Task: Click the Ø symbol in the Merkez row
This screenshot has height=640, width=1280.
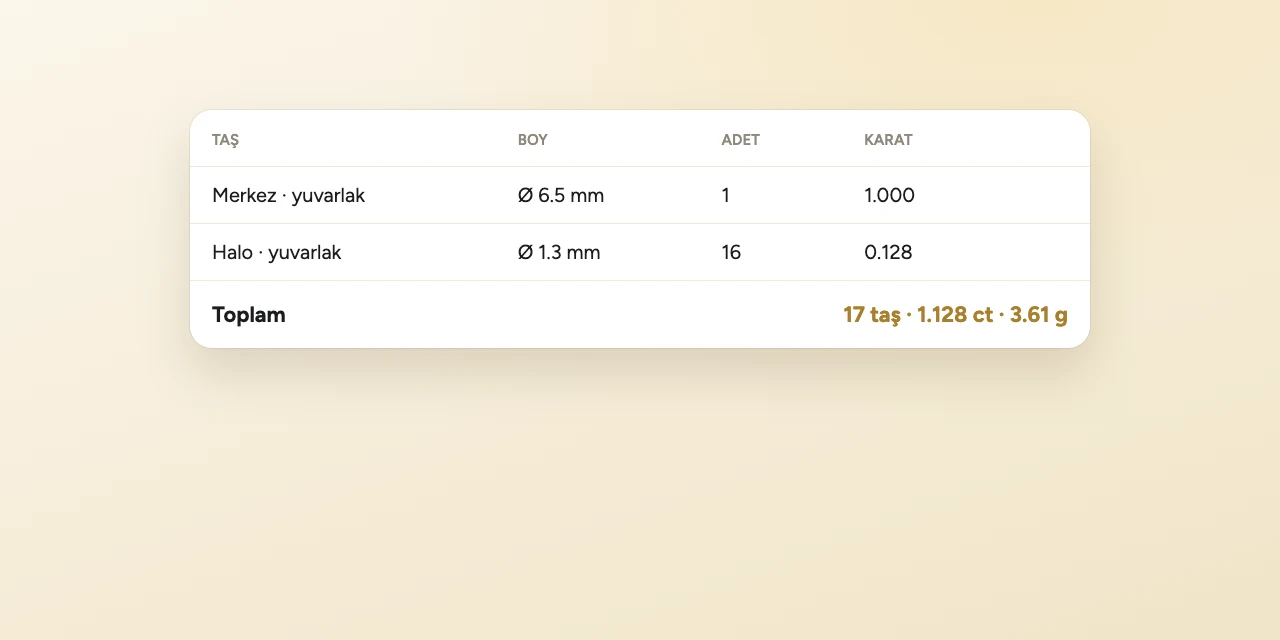Action: [x=525, y=196]
